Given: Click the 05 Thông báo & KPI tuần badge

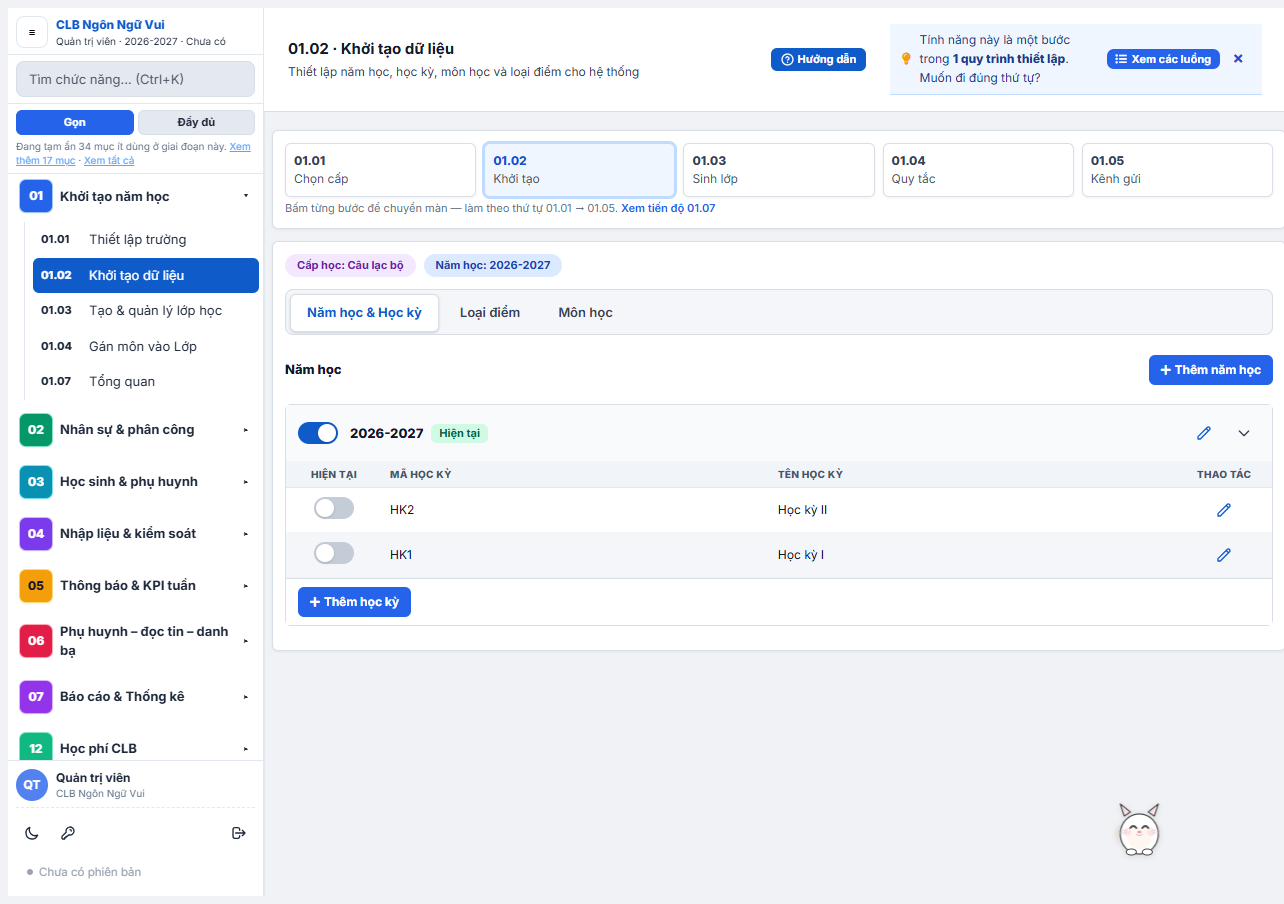Looking at the screenshot, I should coord(36,586).
